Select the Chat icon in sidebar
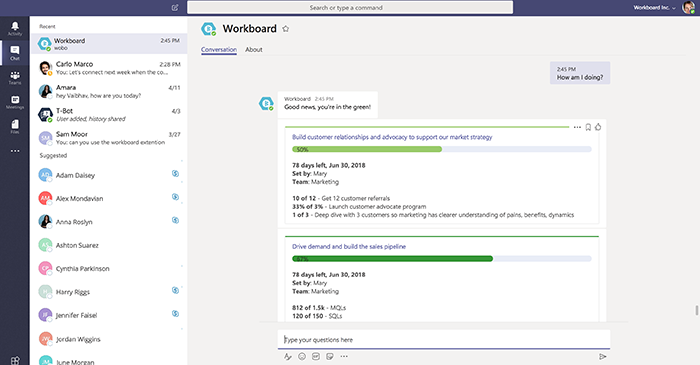The height and width of the screenshot is (365, 700). [x=15, y=53]
